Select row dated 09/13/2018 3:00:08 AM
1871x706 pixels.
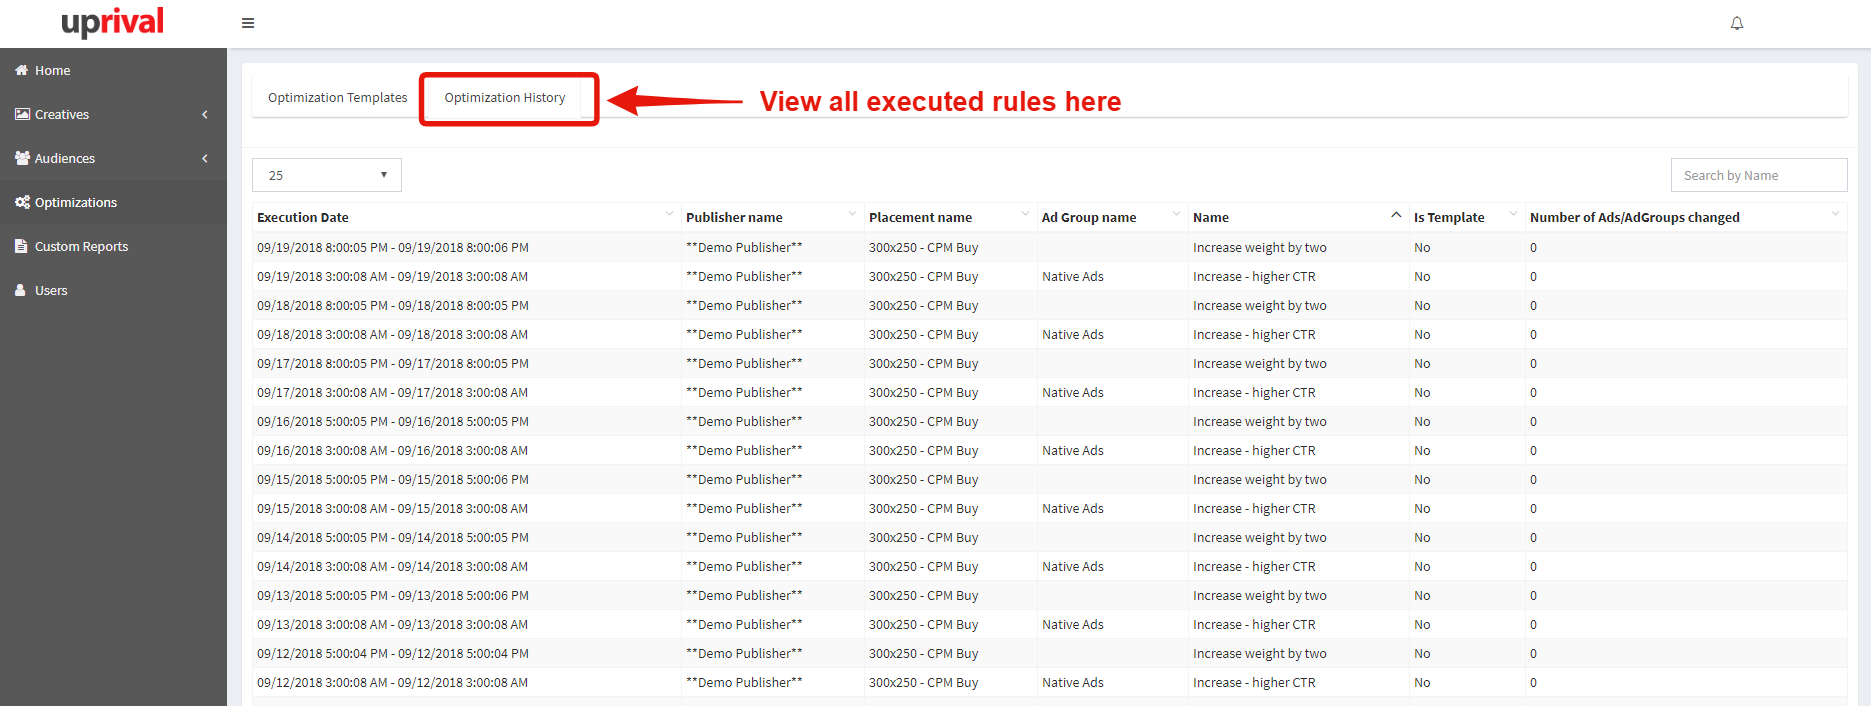coord(1050,624)
